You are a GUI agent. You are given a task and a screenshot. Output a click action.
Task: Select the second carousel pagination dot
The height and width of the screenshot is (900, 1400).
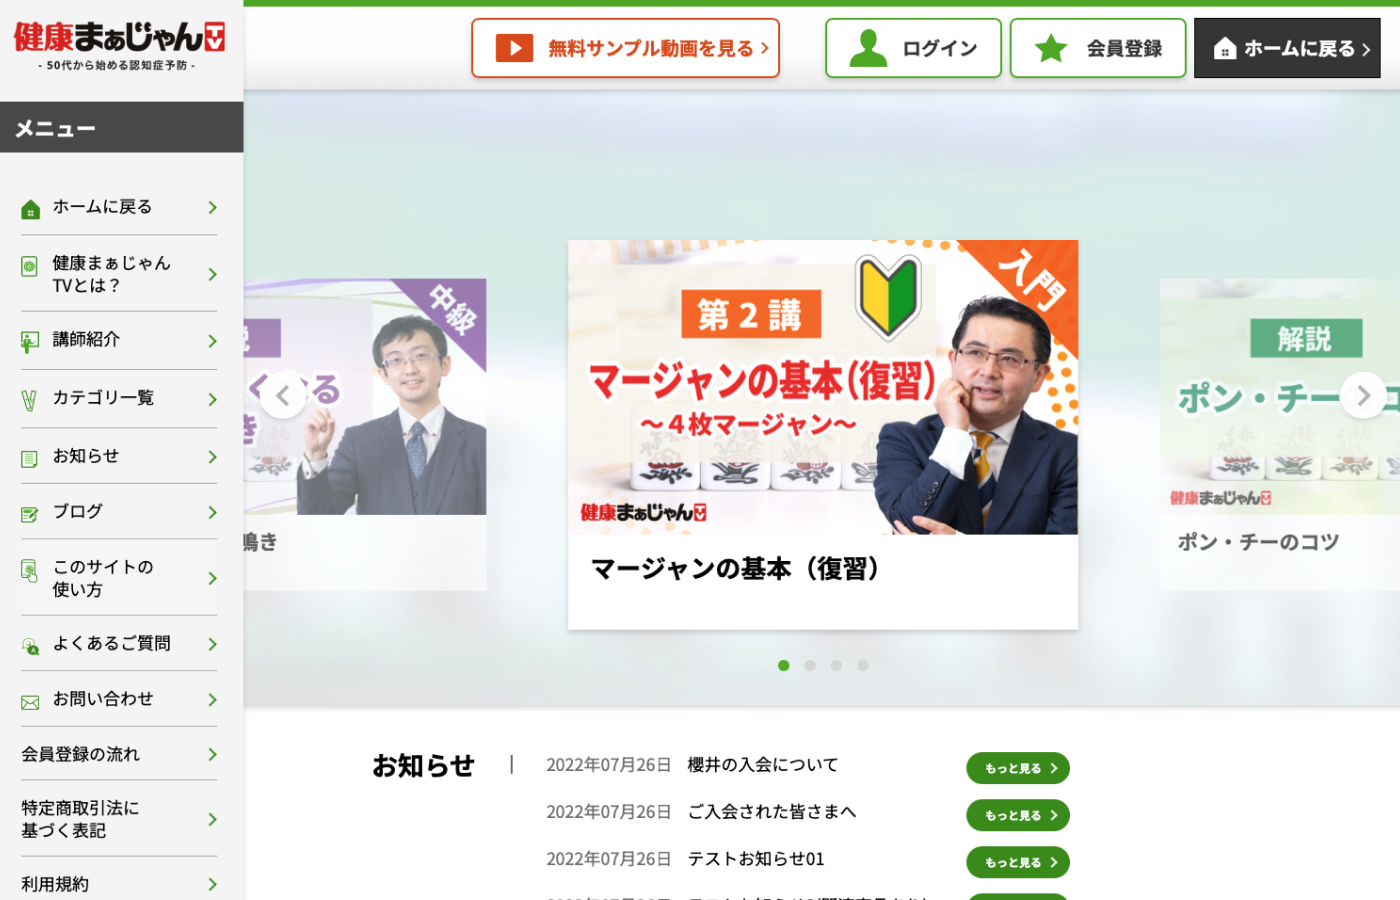(x=810, y=665)
